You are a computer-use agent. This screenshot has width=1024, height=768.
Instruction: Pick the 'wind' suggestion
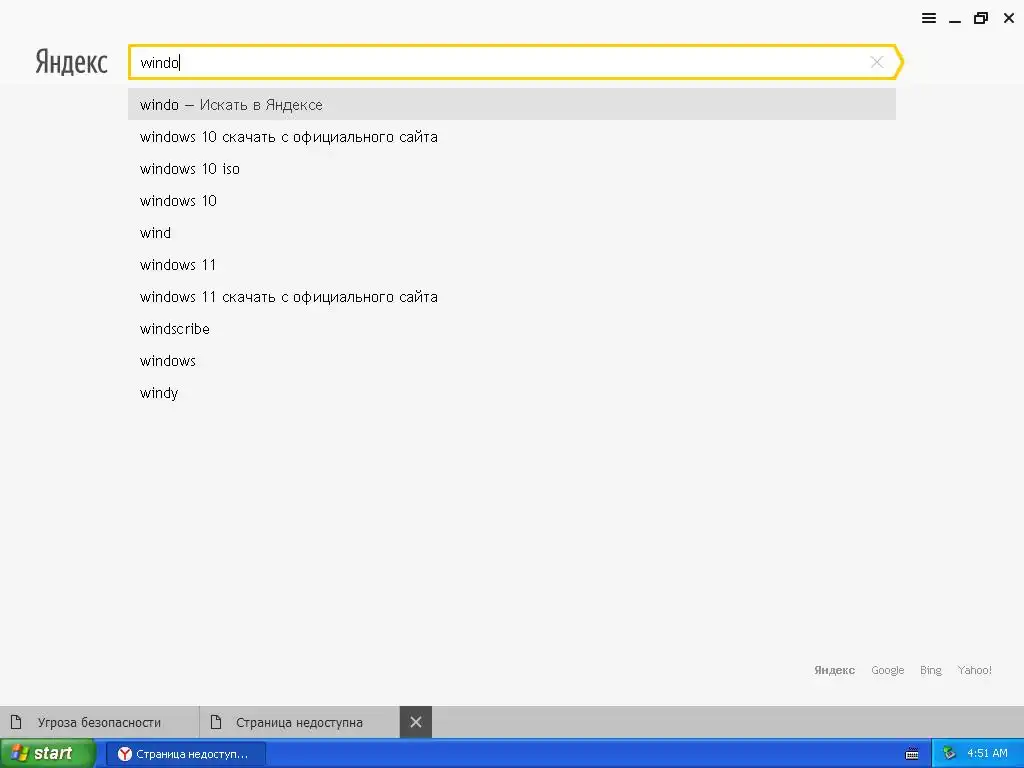512,232
